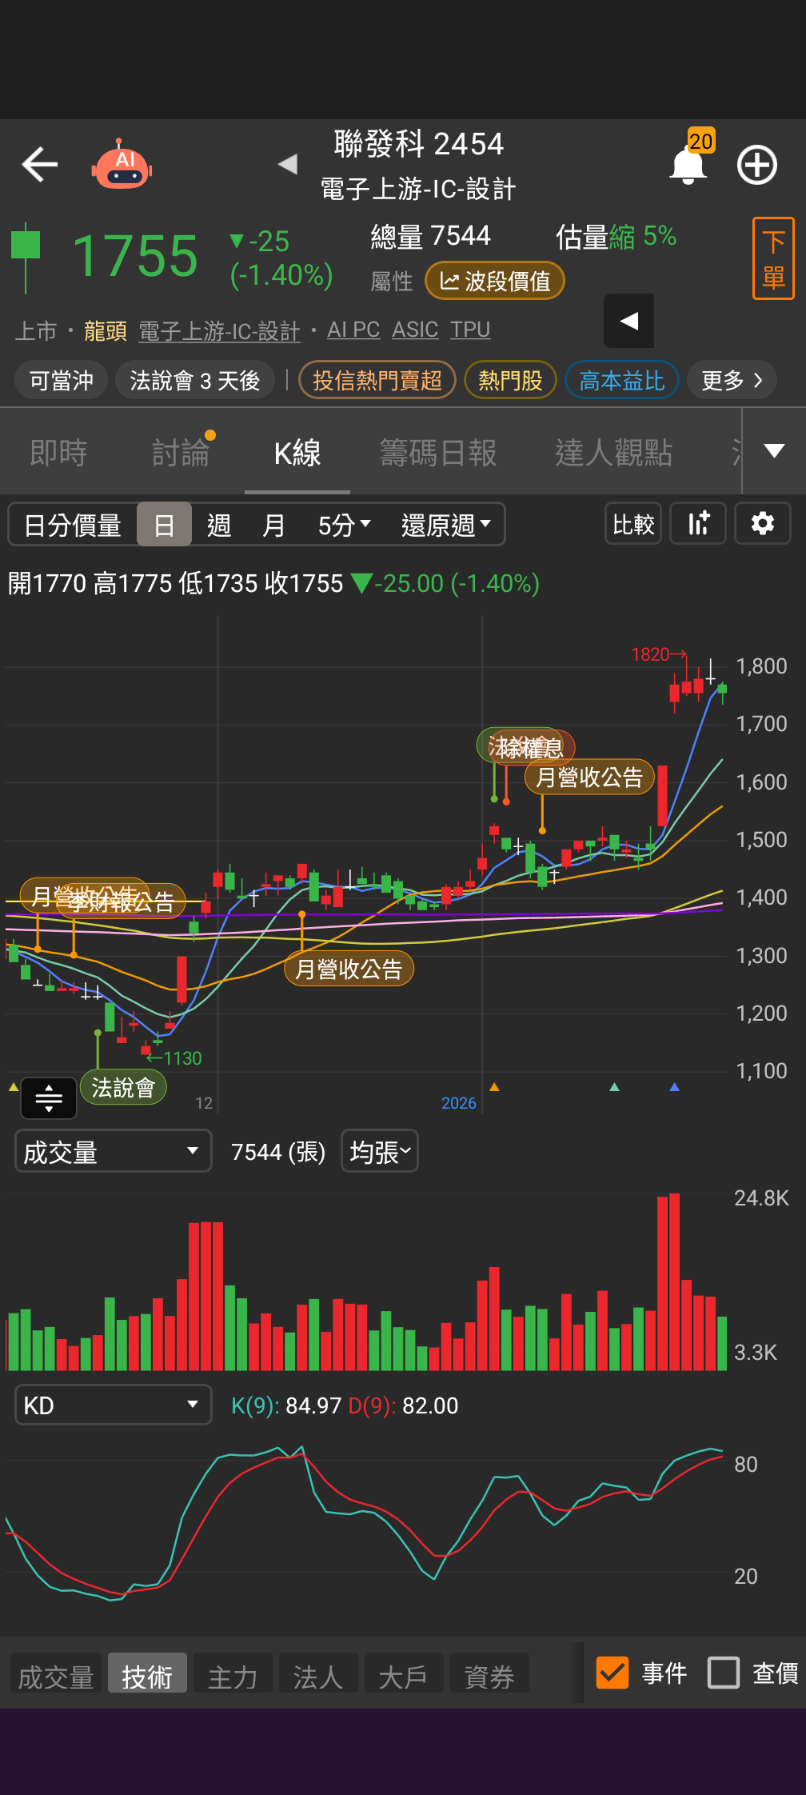Tap the D(9): 82.00 value
806x1795 pixels.
pyautogui.click(x=403, y=1406)
